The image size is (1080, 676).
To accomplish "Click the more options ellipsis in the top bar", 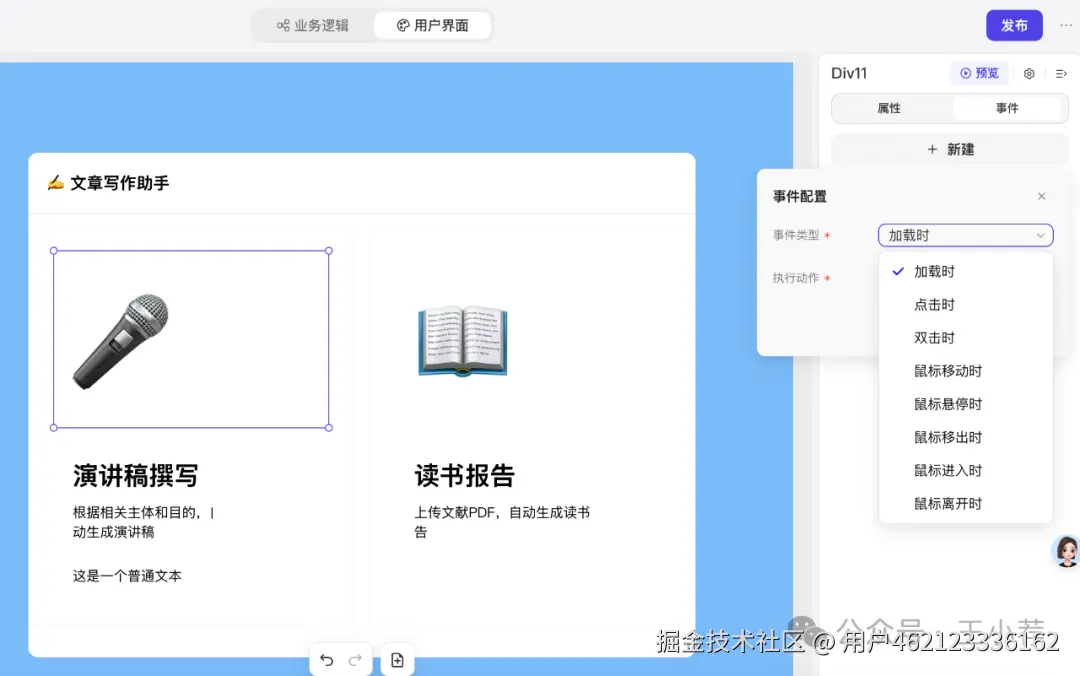I will pos(1066,25).
